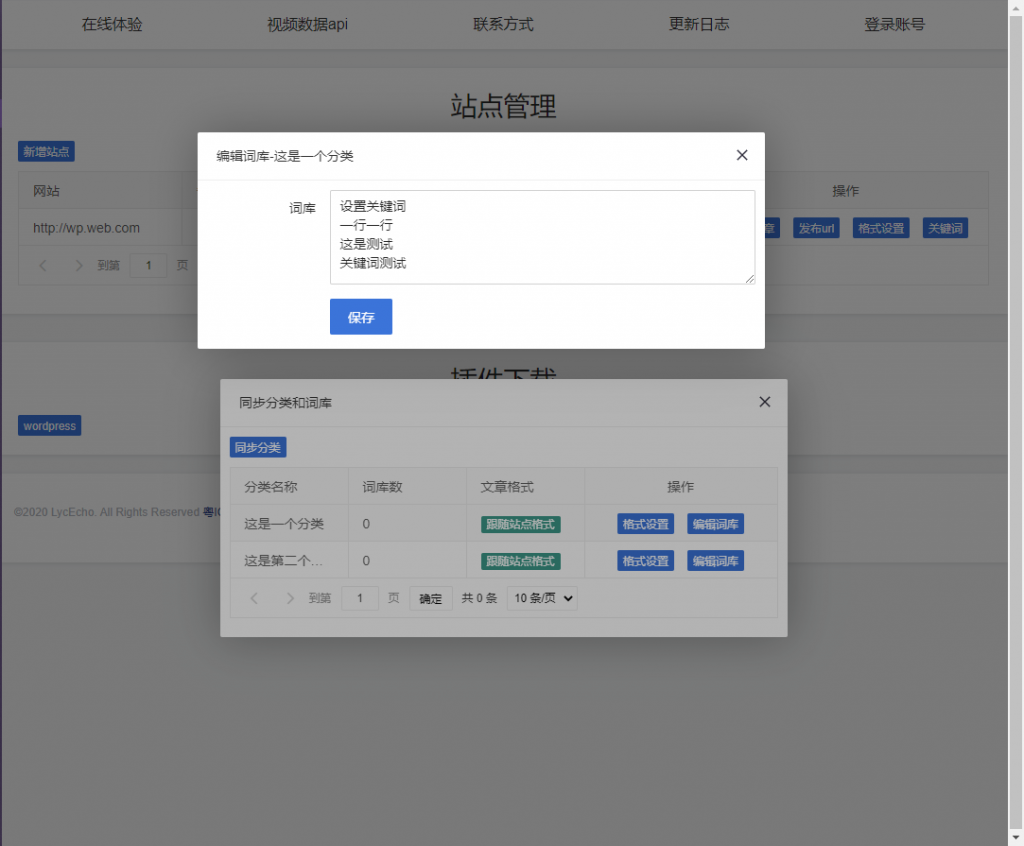Open 在线体验 navigation item
The height and width of the screenshot is (846, 1024).
tap(112, 24)
